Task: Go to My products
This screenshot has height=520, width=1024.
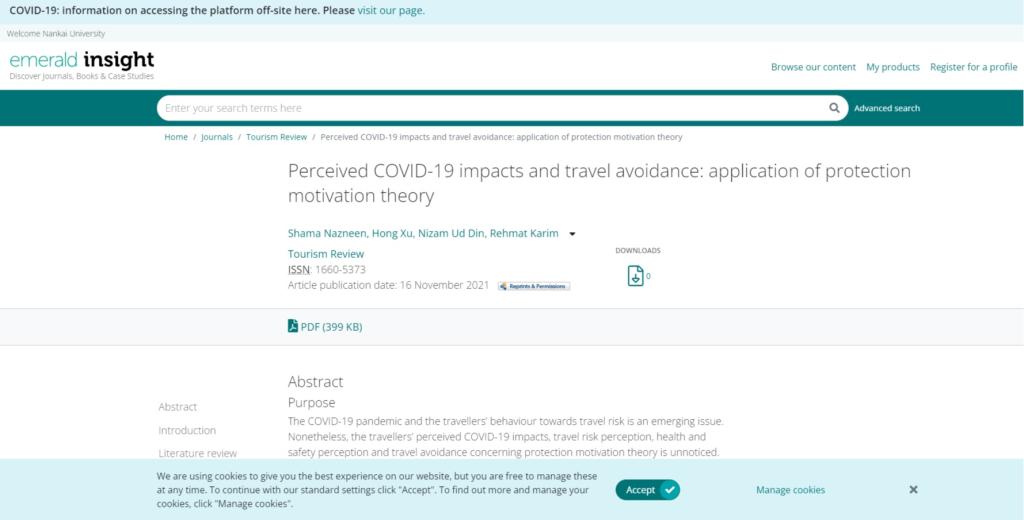Action: pos(892,67)
